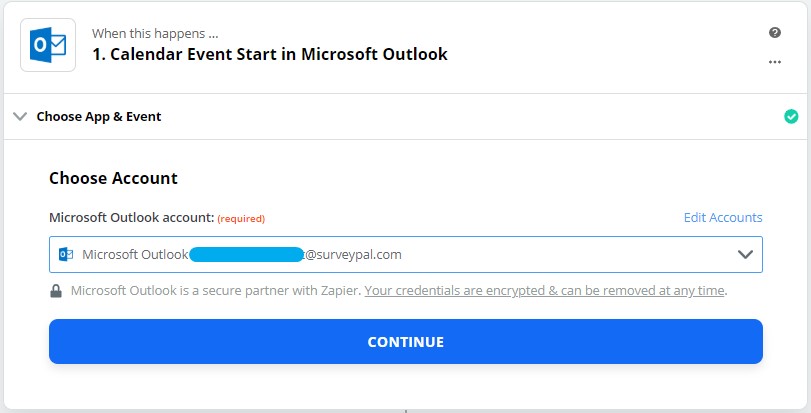The image size is (811, 413).
Task: Click the blue CONTINUE button
Action: coord(406,341)
